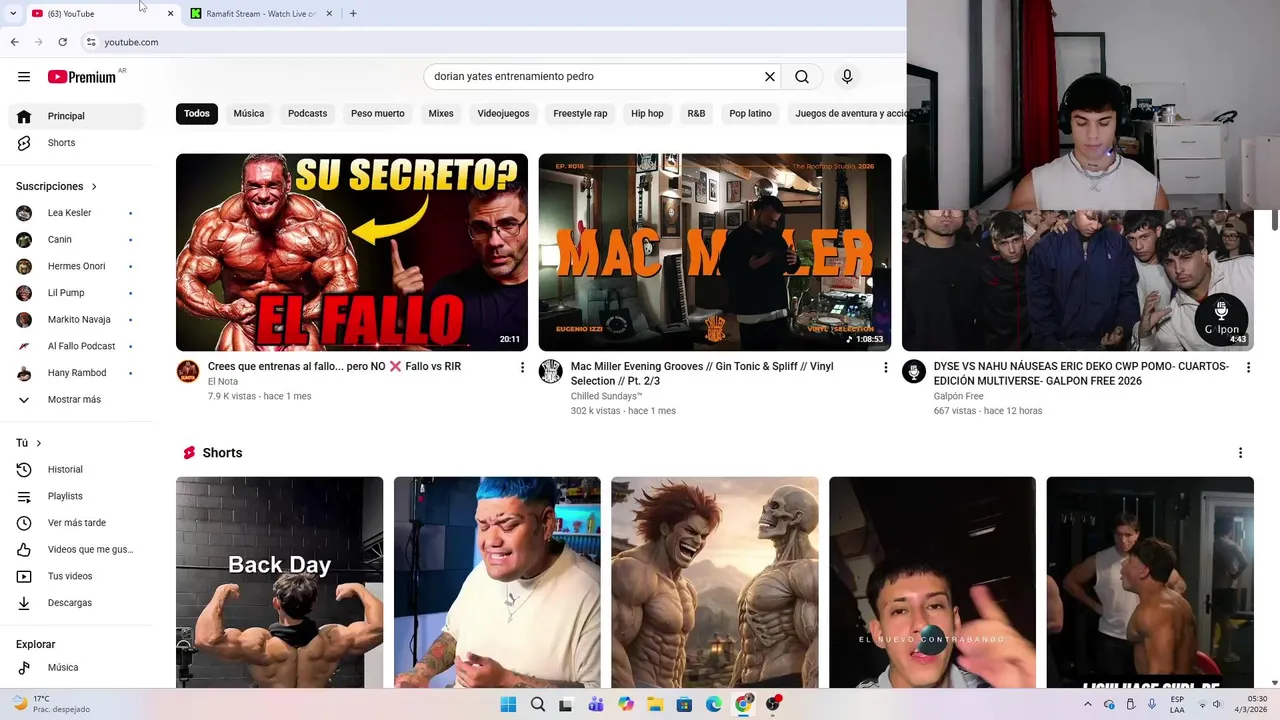Open liked videos list
Screen dimensions: 1280x720
tap(76, 550)
